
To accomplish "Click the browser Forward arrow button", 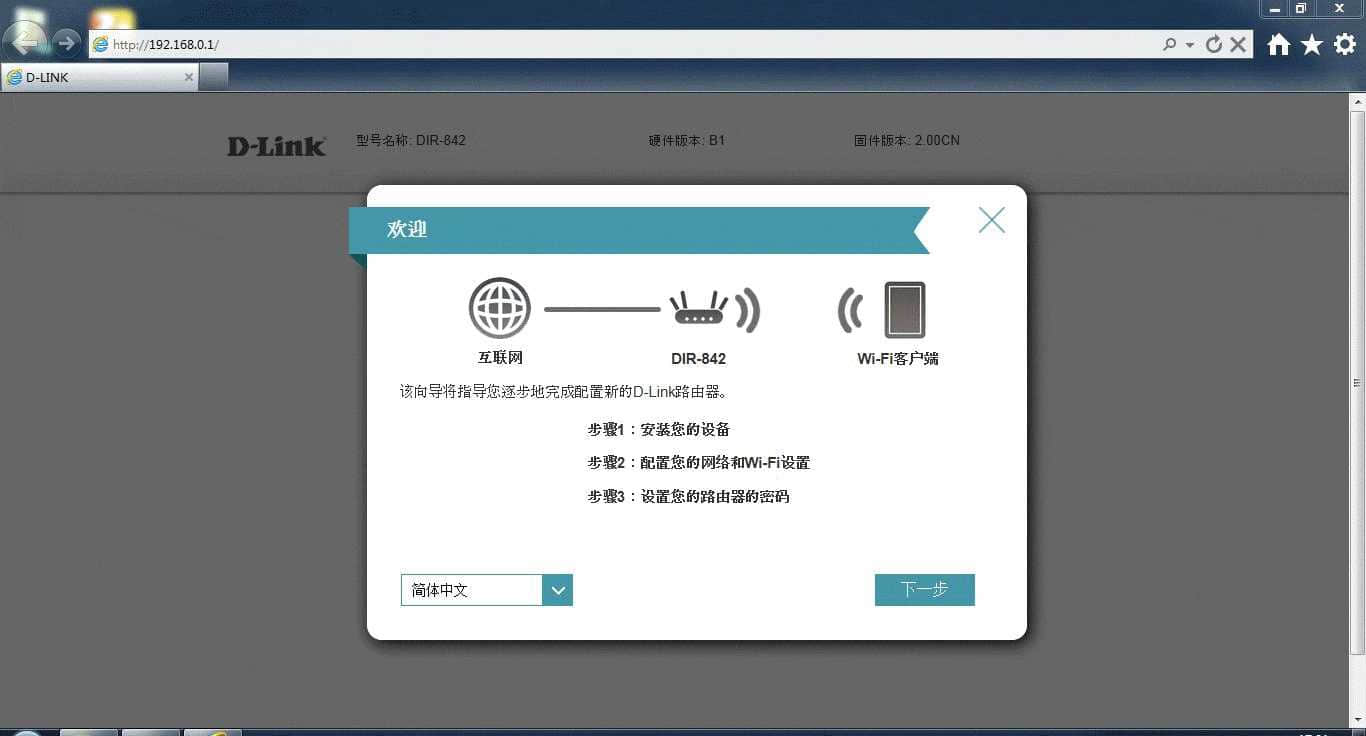I will [67, 43].
